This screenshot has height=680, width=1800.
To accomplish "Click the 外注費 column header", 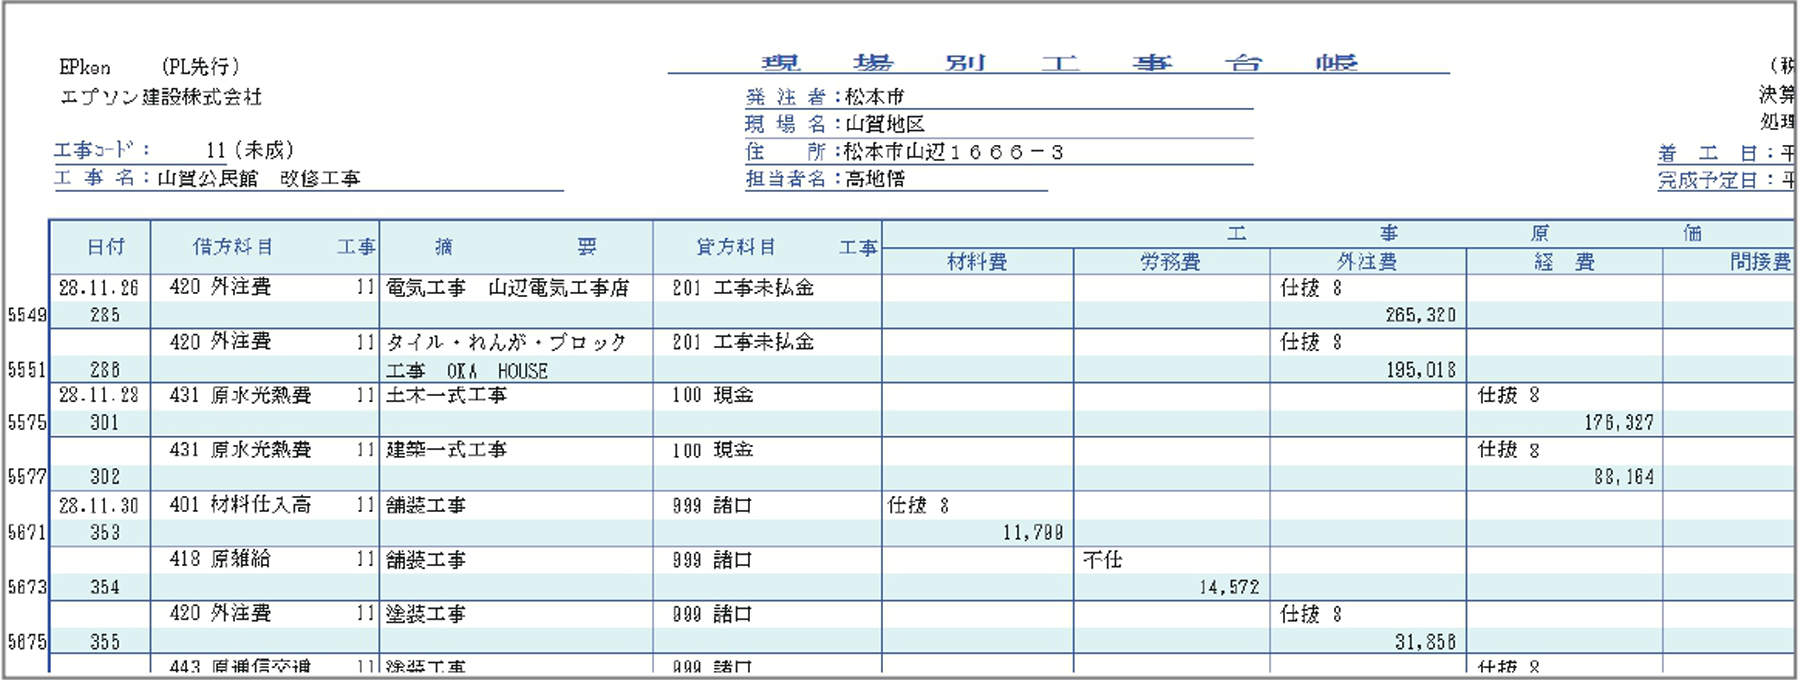I will click(1367, 262).
